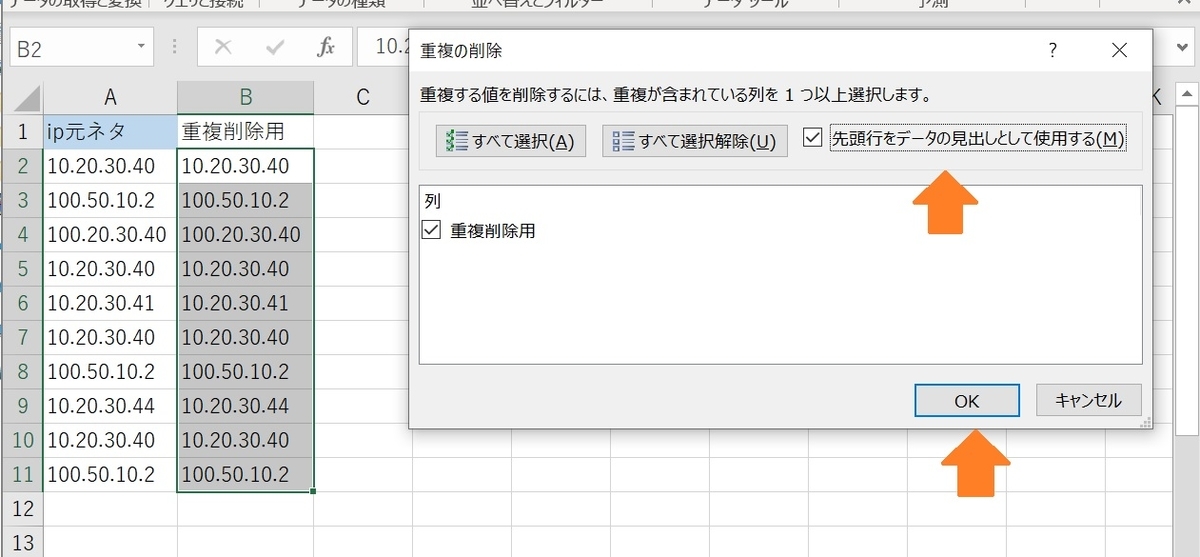1200x557 pixels.
Task: Click the Name Box showing B2
Action: pos(73,48)
